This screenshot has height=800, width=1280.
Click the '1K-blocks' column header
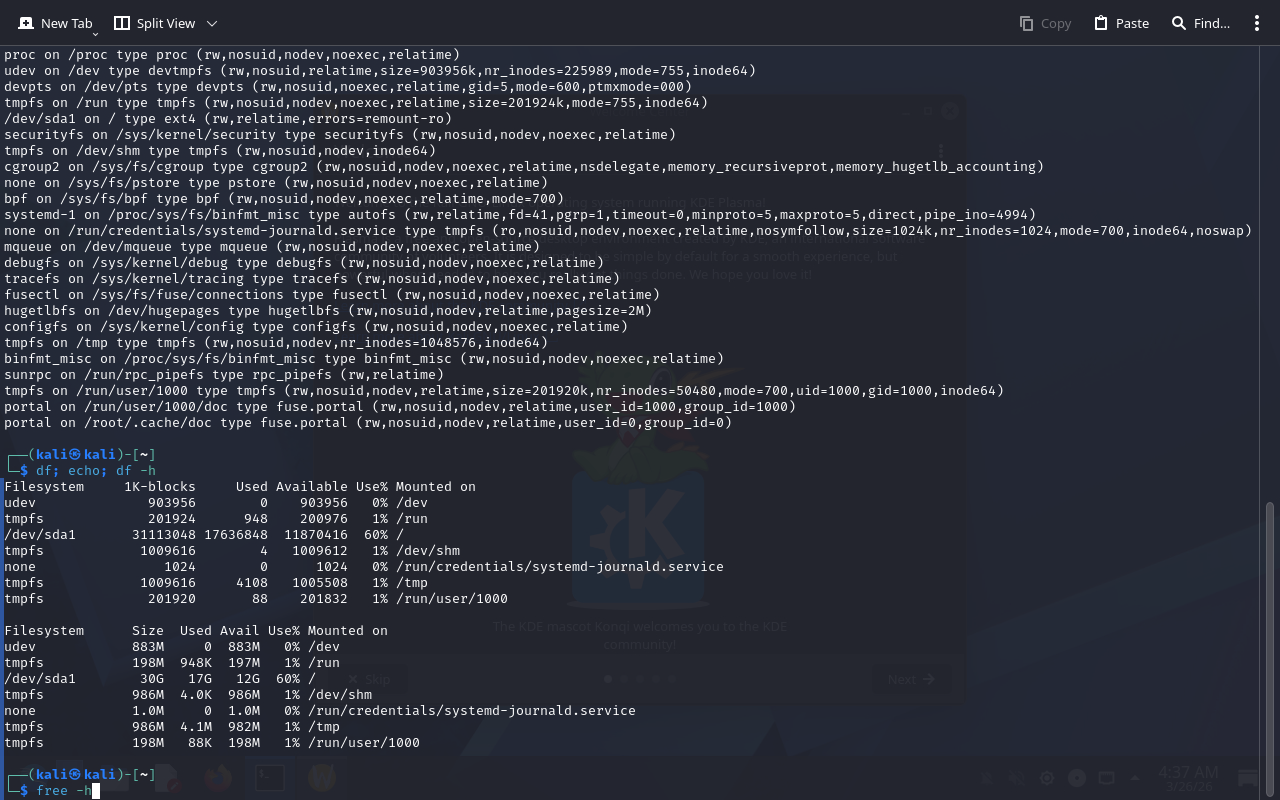coord(160,486)
